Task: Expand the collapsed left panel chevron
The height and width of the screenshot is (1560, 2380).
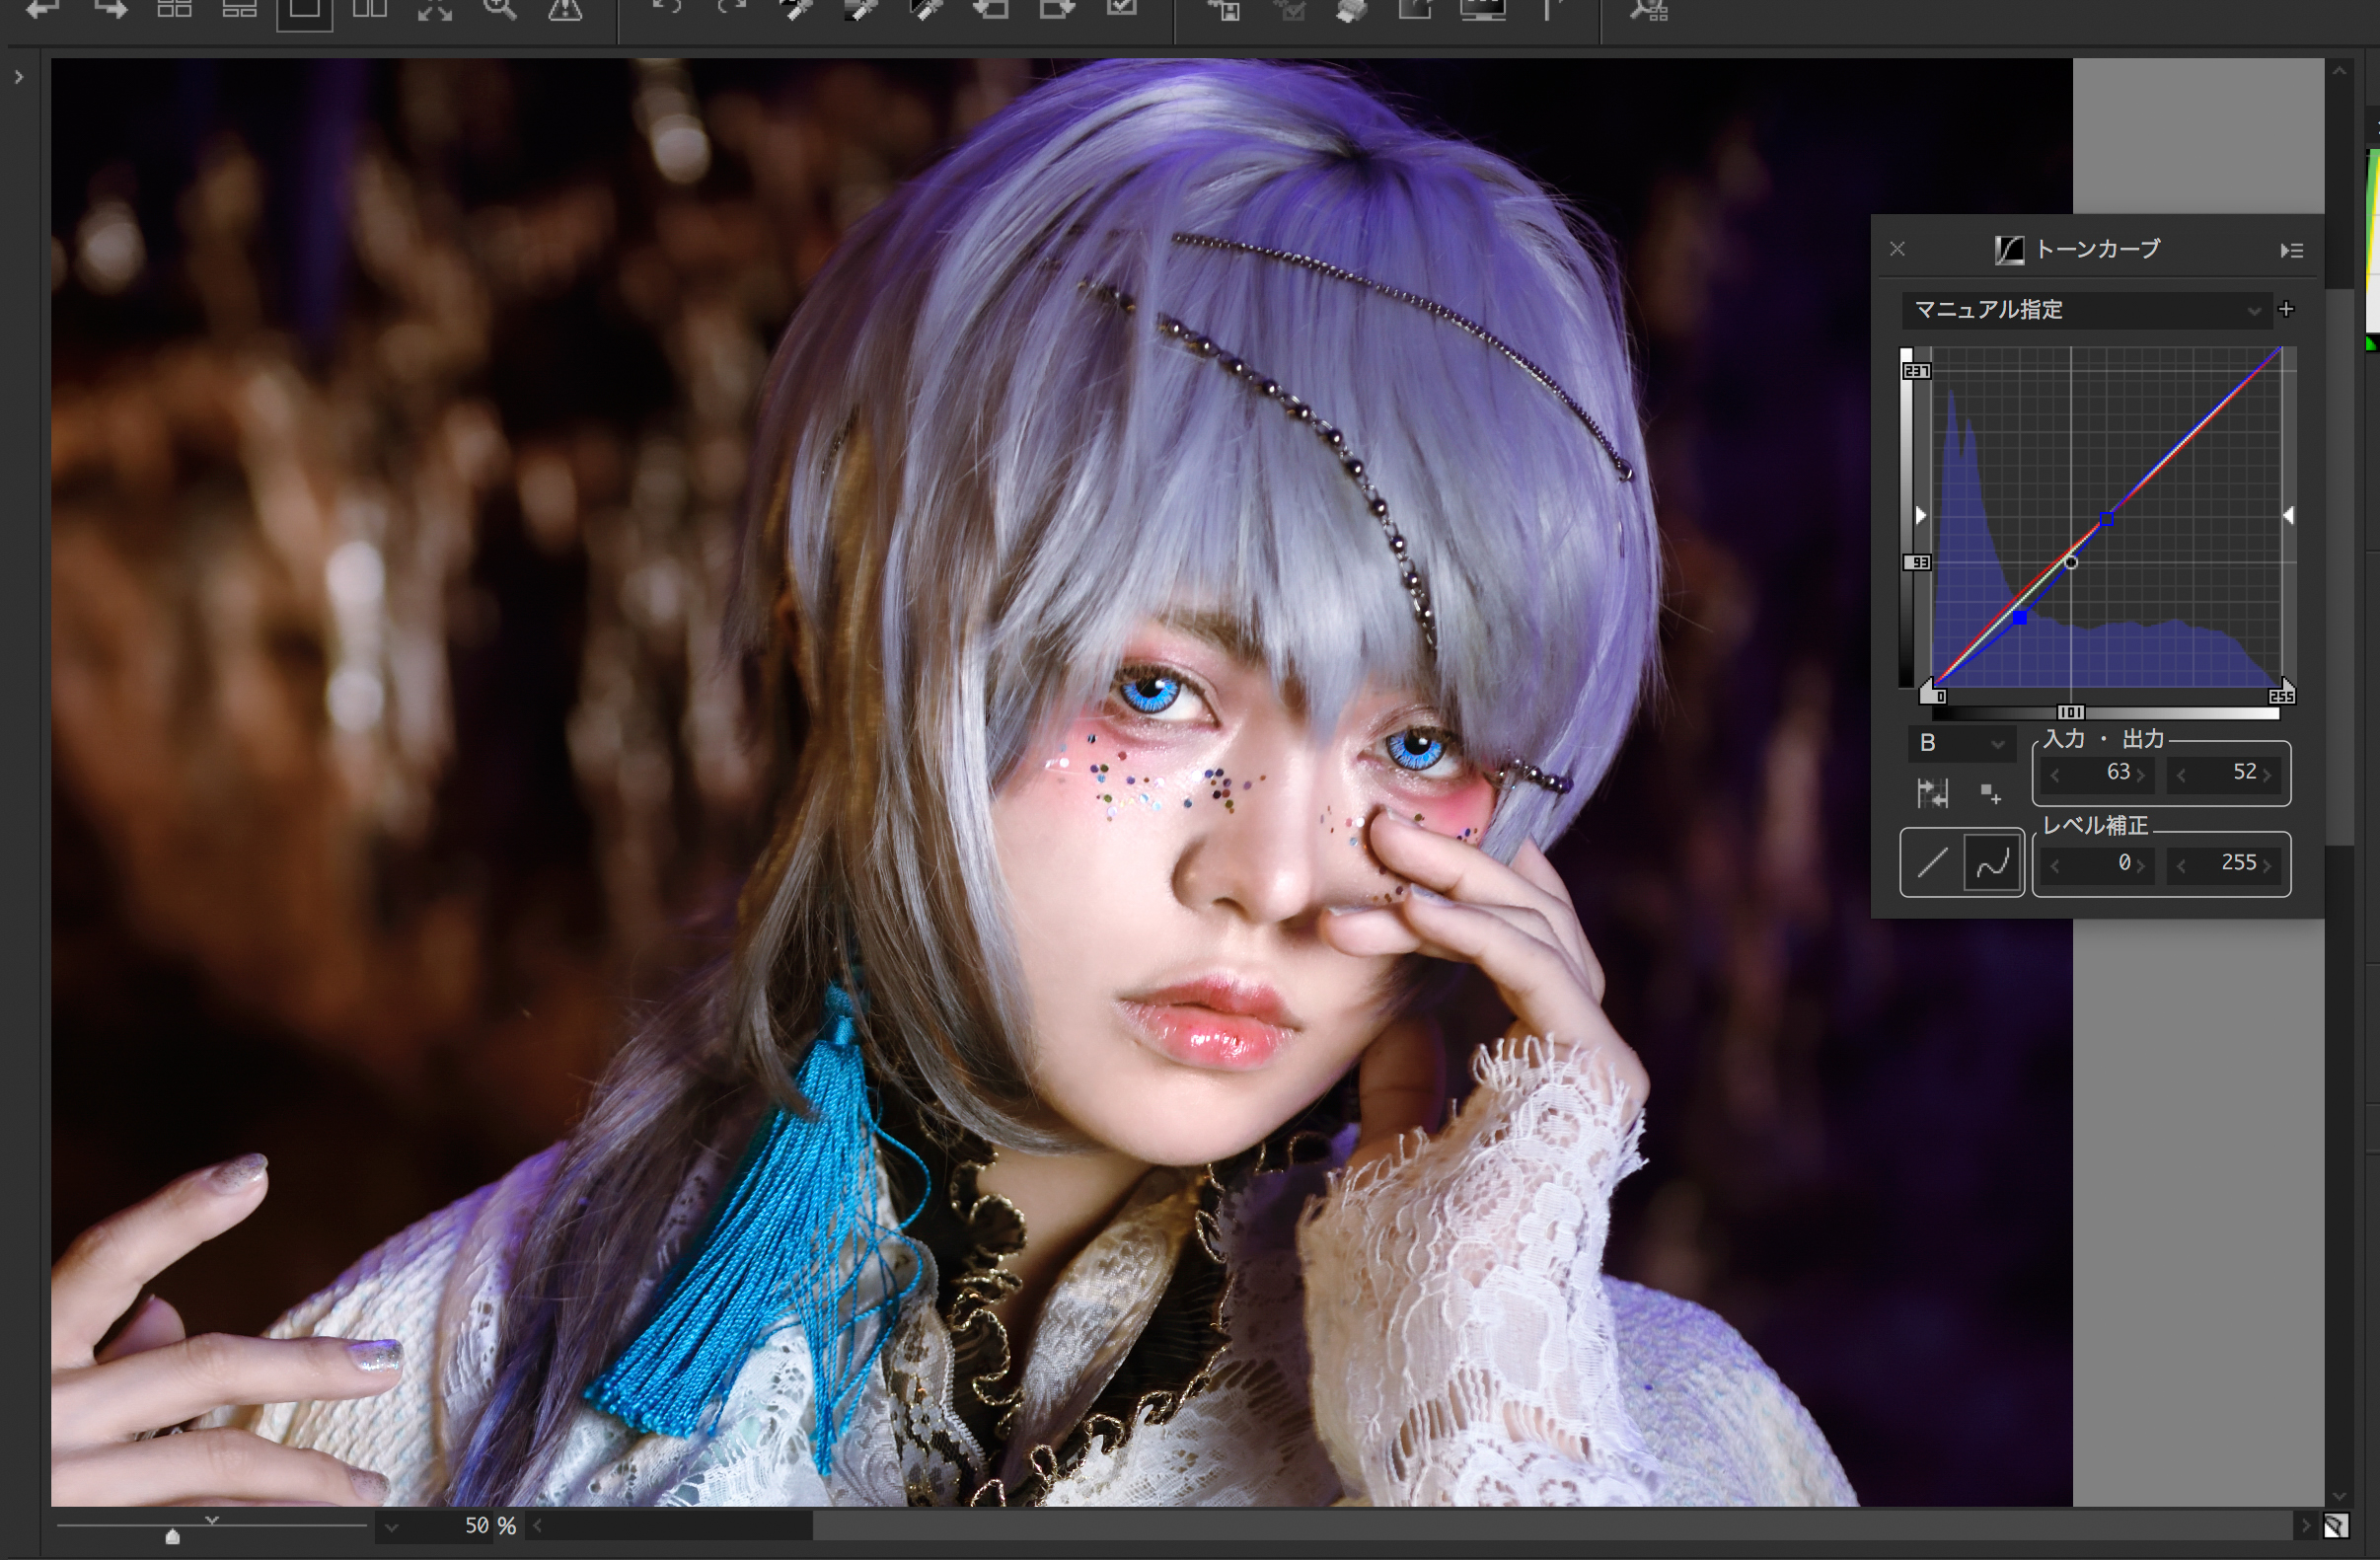Action: (x=19, y=77)
